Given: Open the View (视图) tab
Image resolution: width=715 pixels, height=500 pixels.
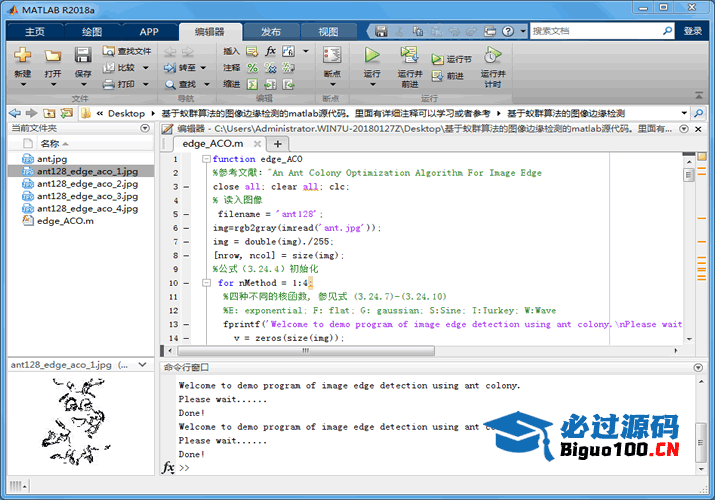Looking at the screenshot, I should click(x=328, y=32).
